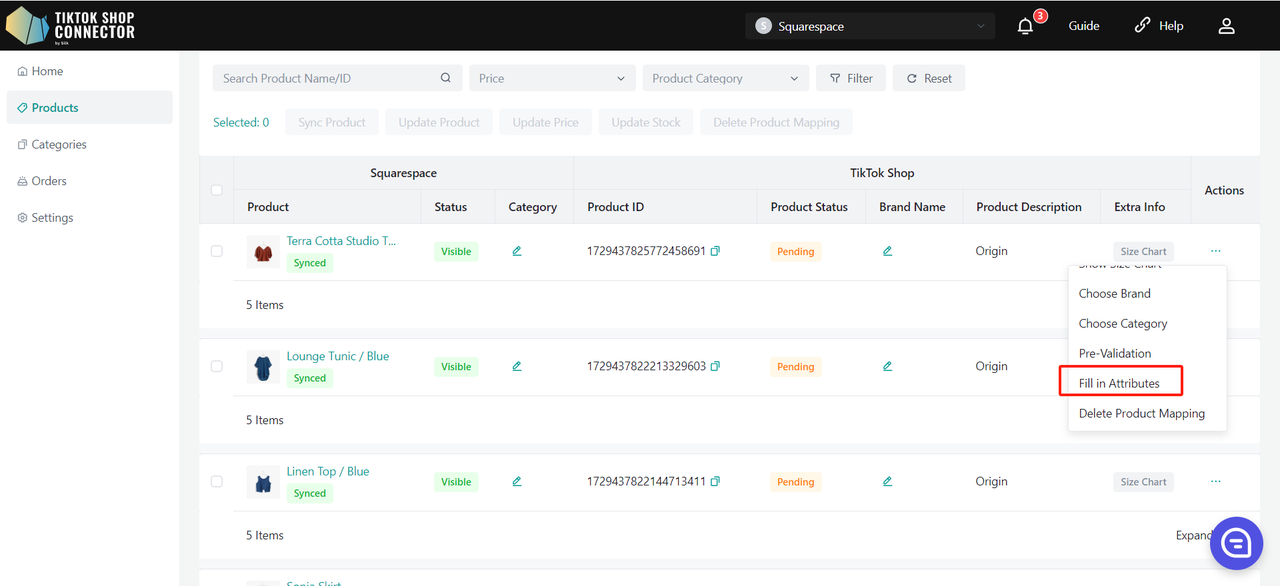Select Products in sidebar

point(89,108)
